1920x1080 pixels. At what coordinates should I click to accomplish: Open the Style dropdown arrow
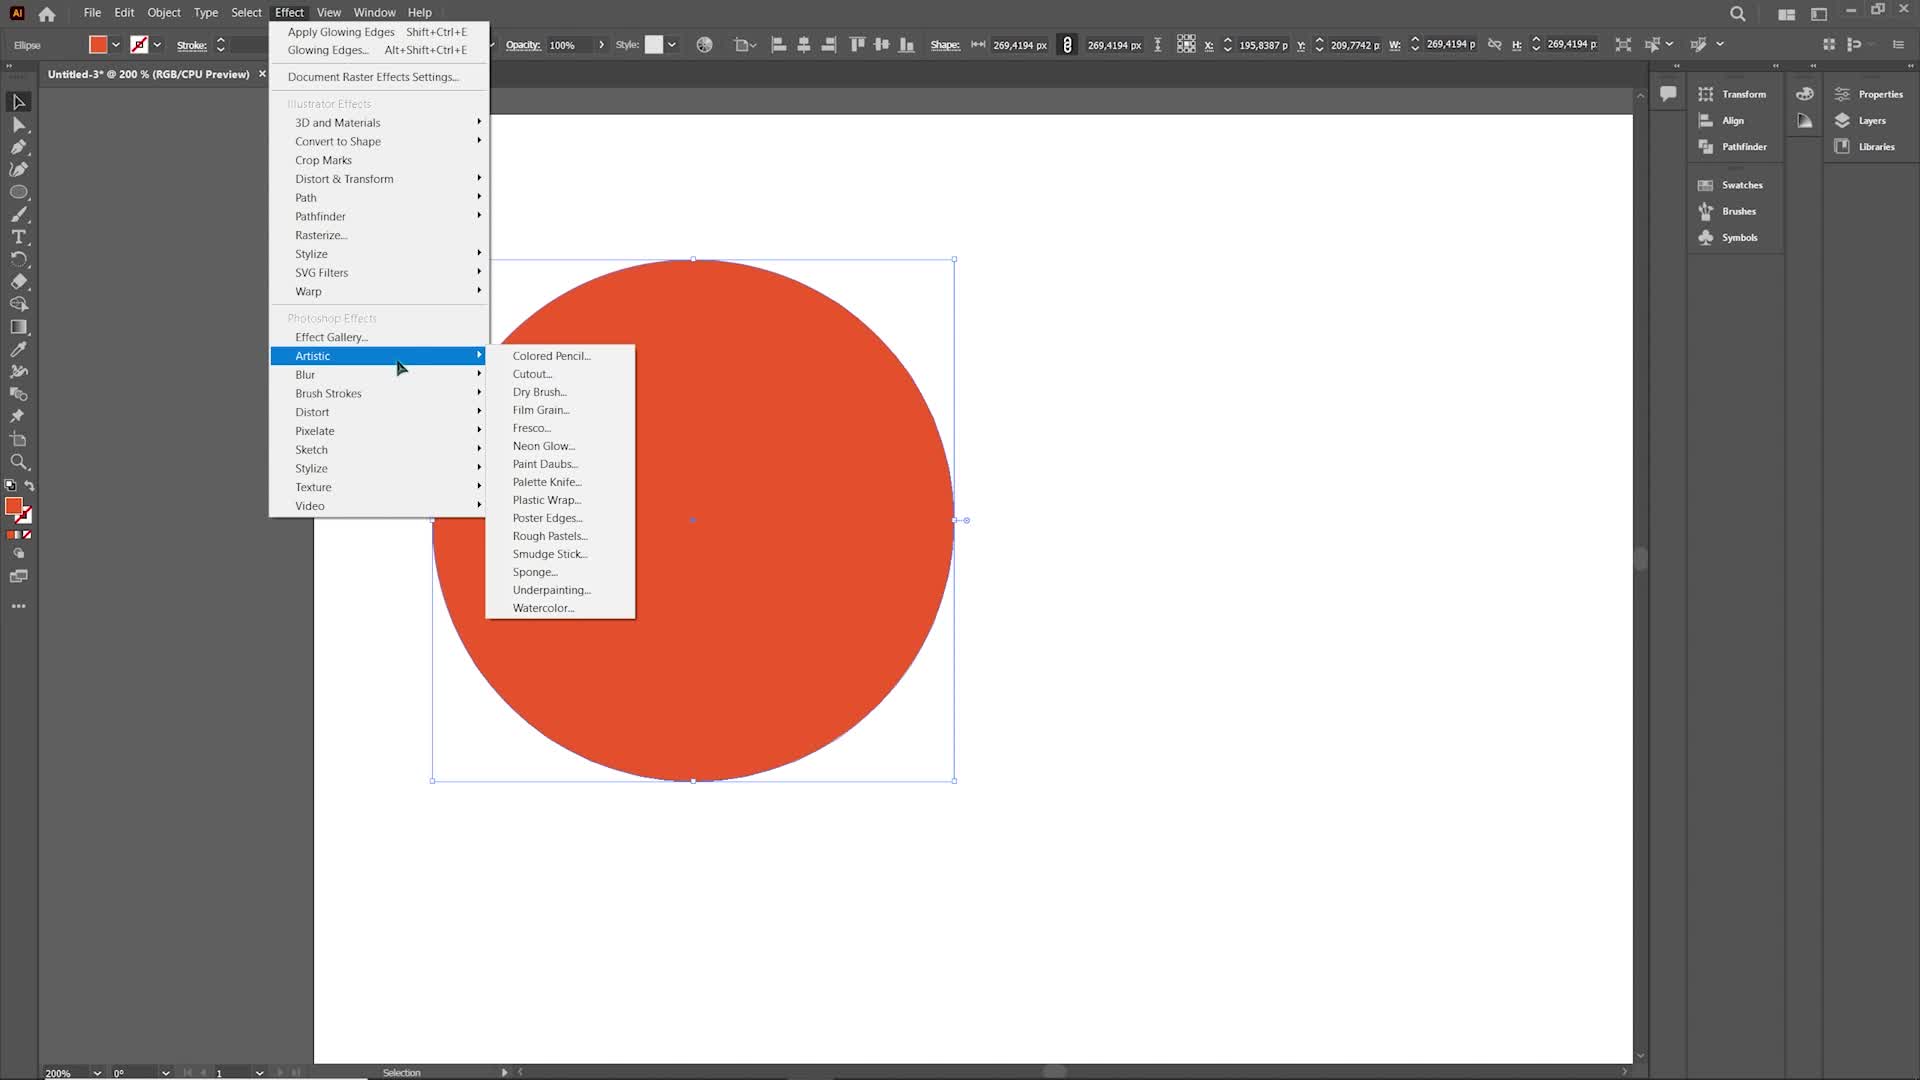tap(672, 45)
